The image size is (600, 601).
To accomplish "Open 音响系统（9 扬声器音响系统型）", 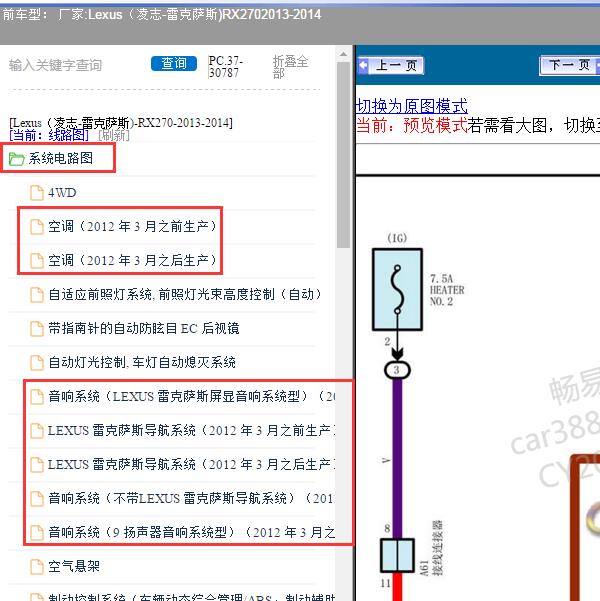I will (x=192, y=532).
